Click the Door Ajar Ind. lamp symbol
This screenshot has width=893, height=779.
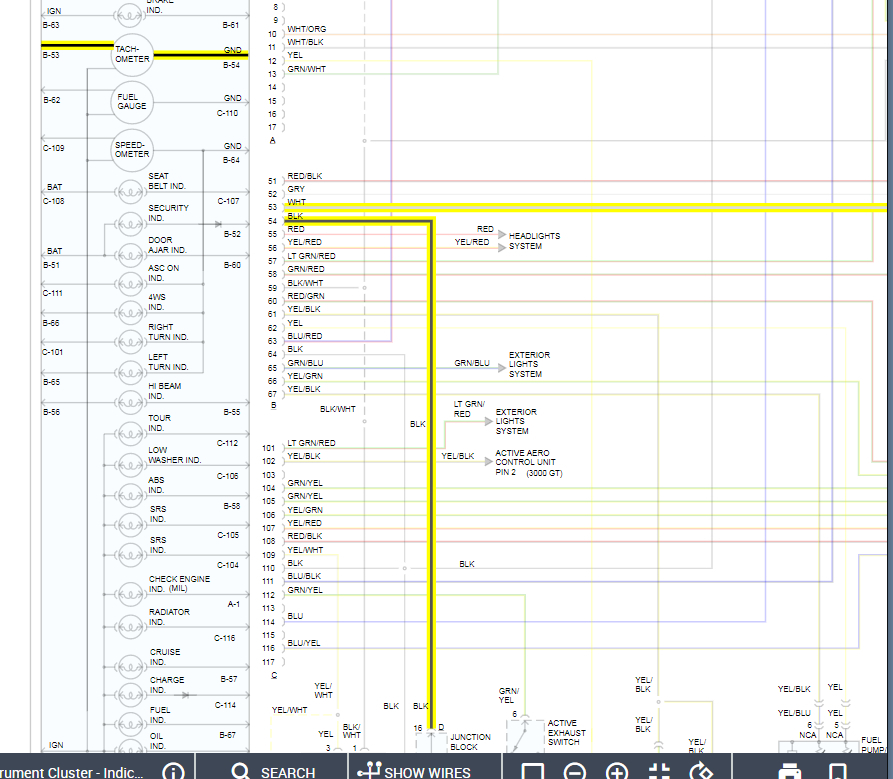pos(129,255)
